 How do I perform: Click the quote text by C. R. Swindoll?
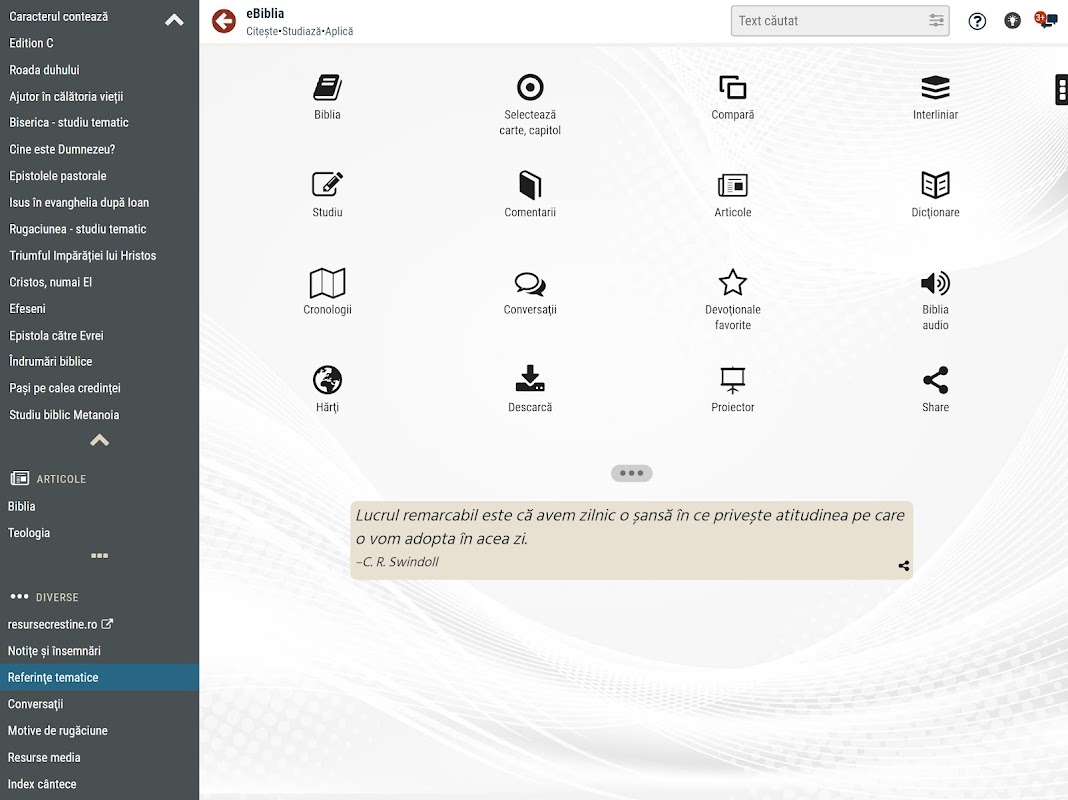click(x=630, y=526)
